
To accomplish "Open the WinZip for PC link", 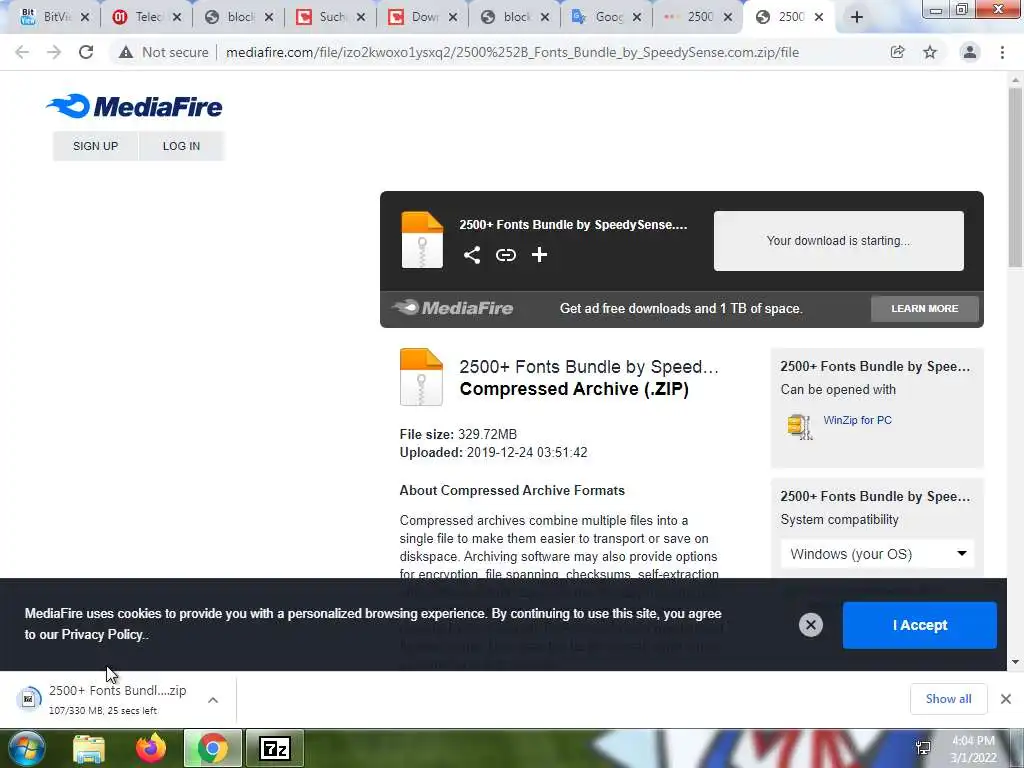I will click(x=857, y=420).
